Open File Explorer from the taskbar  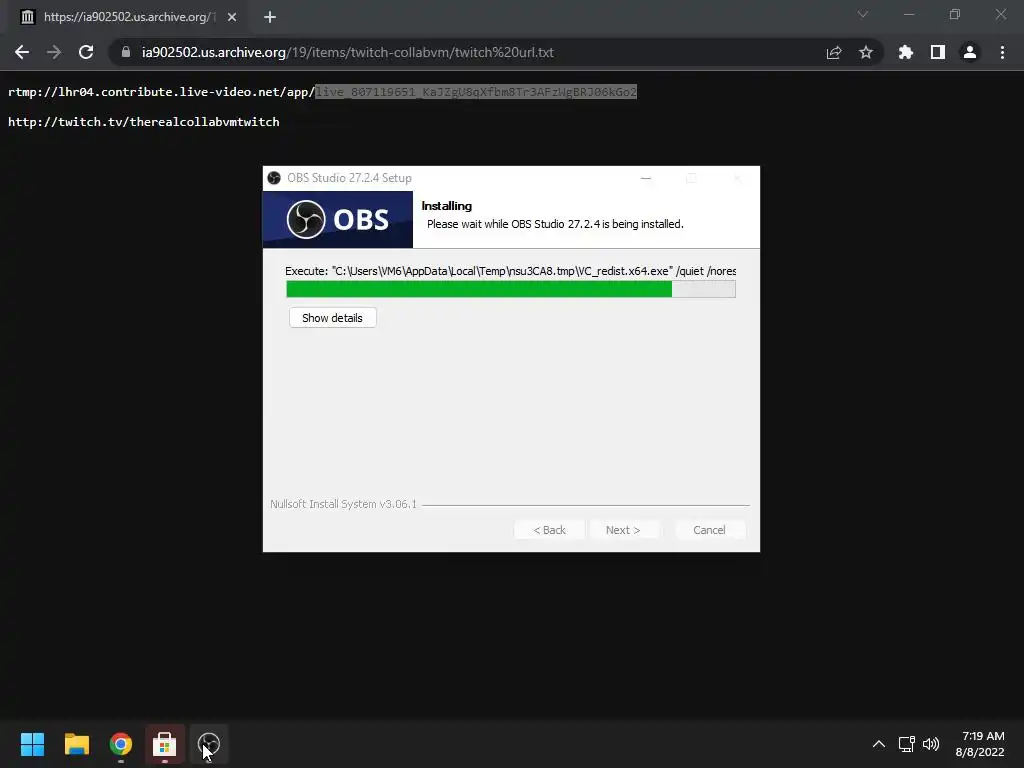tap(76, 744)
